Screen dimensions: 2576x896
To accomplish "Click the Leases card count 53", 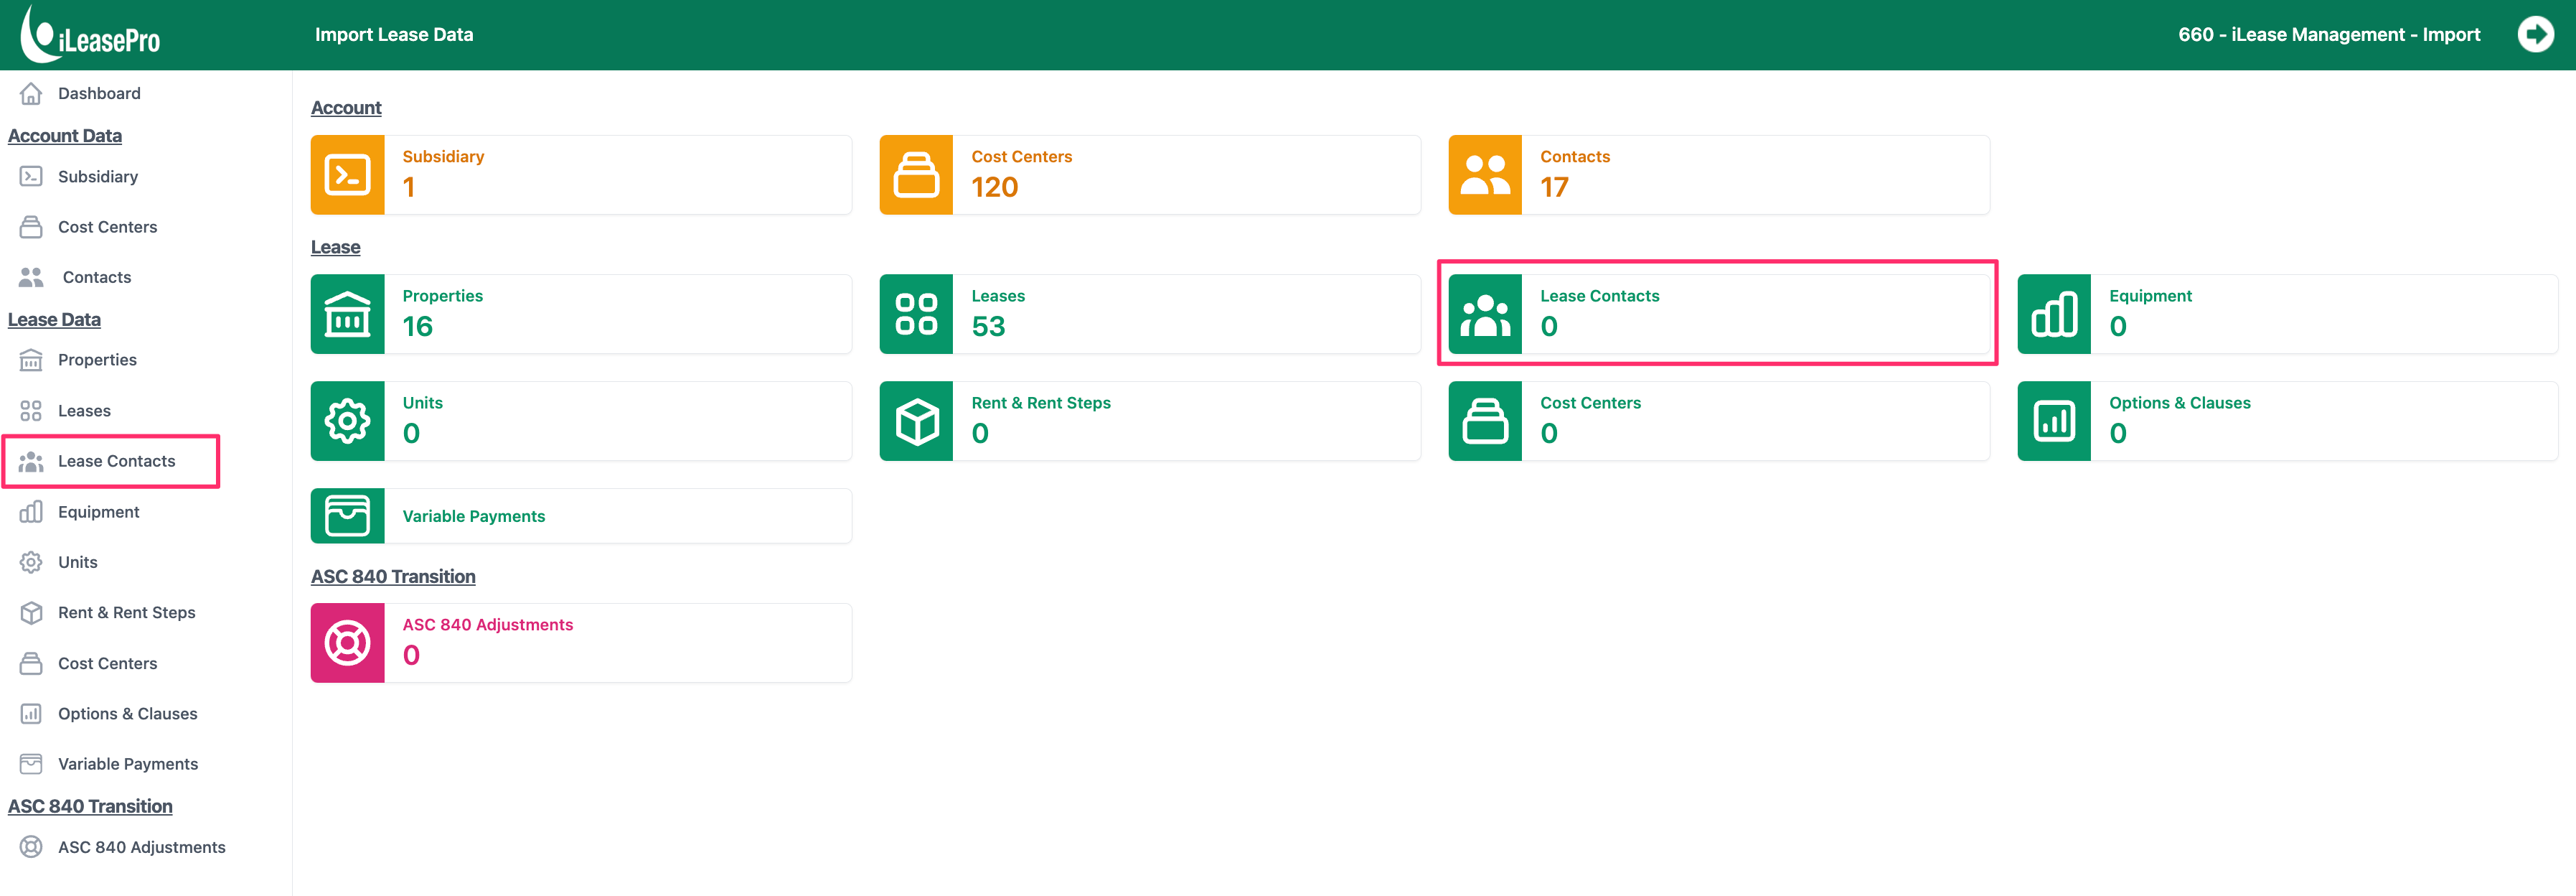I will (988, 327).
